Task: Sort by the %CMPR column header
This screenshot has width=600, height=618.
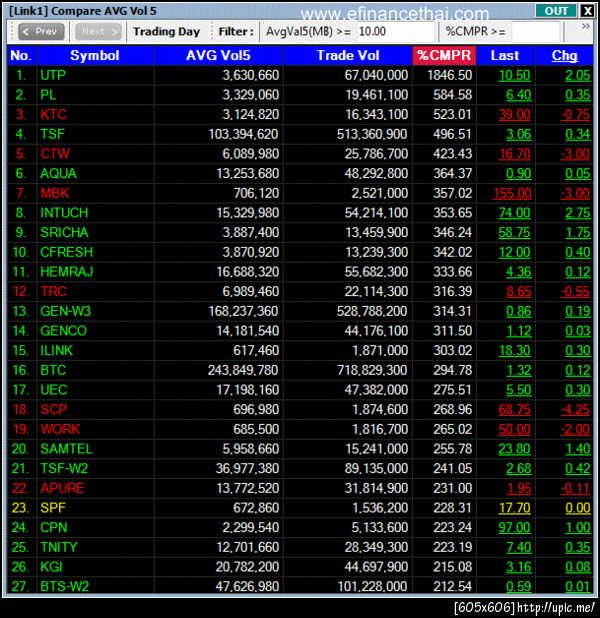Action: point(444,56)
